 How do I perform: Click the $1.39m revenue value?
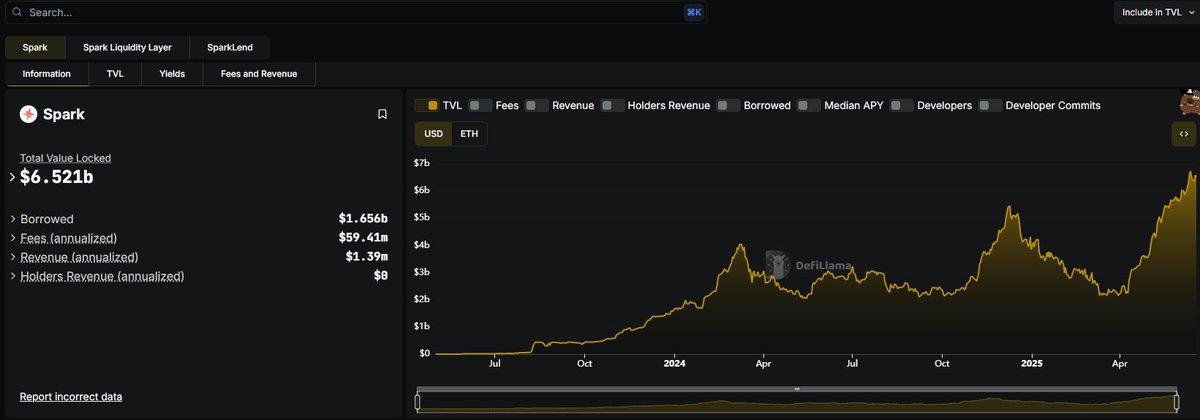click(367, 257)
